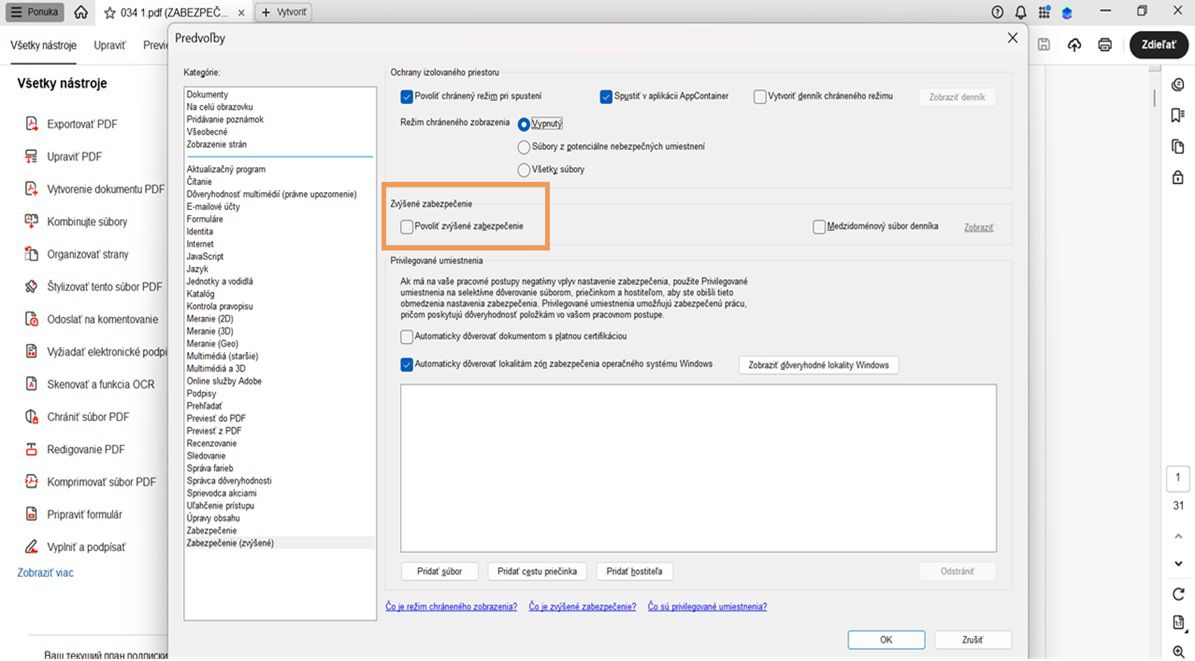Viewport: 1195px width, 661px height.
Task: Enable Povoliť zvýšené zabezpečenie checkbox
Action: 407,226
